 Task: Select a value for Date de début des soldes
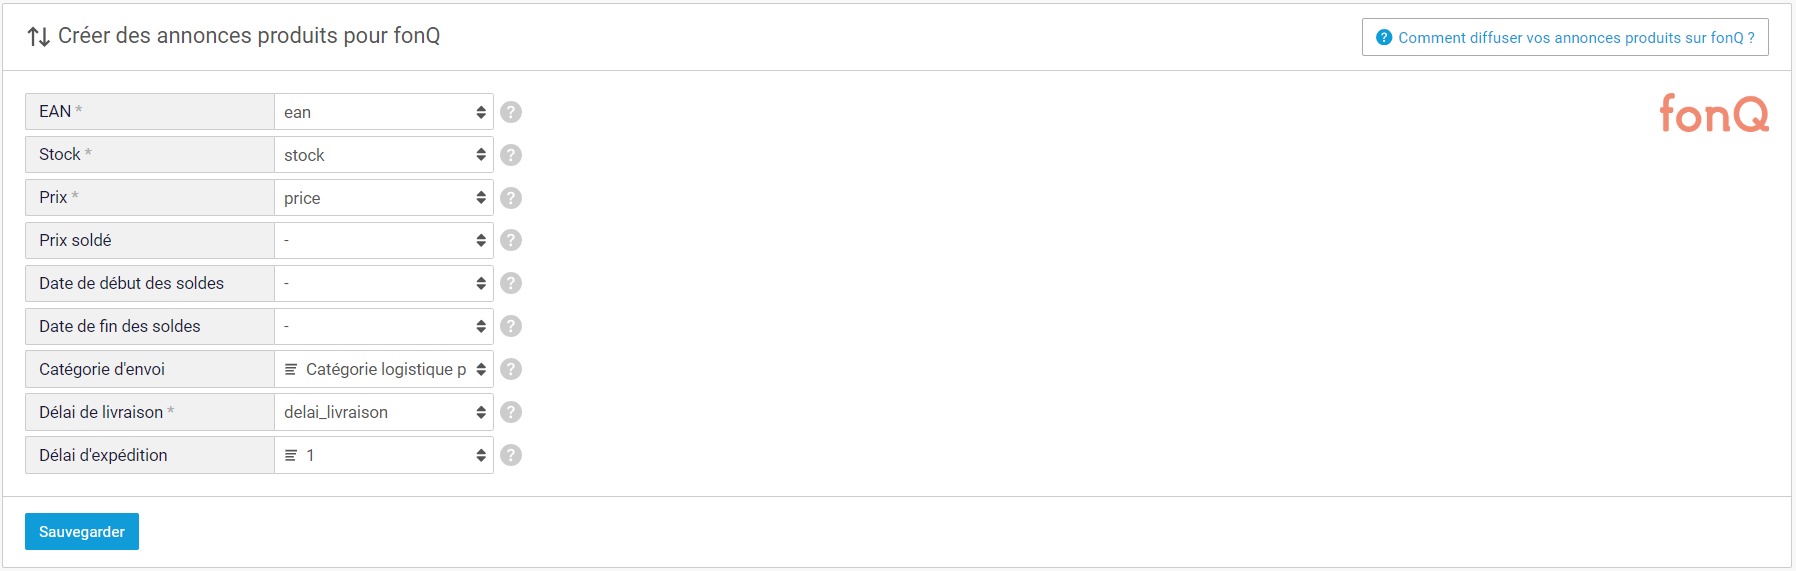point(384,283)
